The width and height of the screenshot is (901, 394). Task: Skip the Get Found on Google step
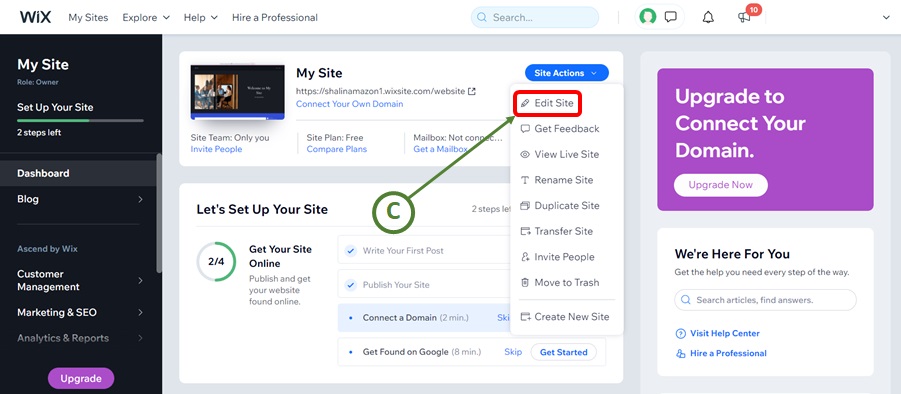[513, 352]
